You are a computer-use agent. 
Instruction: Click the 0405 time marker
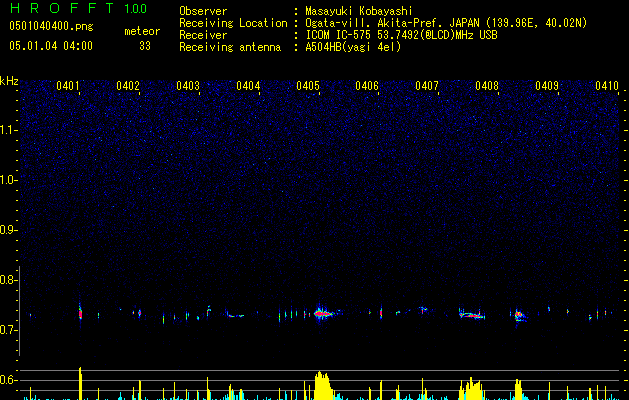pyautogui.click(x=308, y=86)
